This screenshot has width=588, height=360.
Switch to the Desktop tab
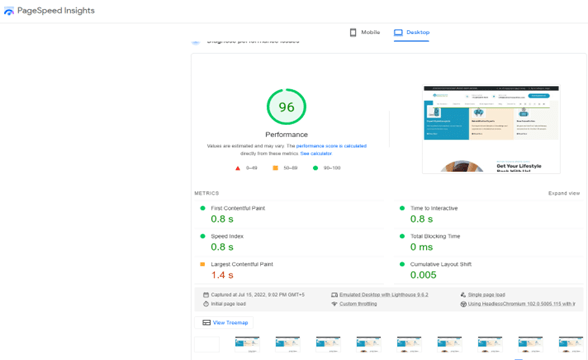(x=411, y=33)
